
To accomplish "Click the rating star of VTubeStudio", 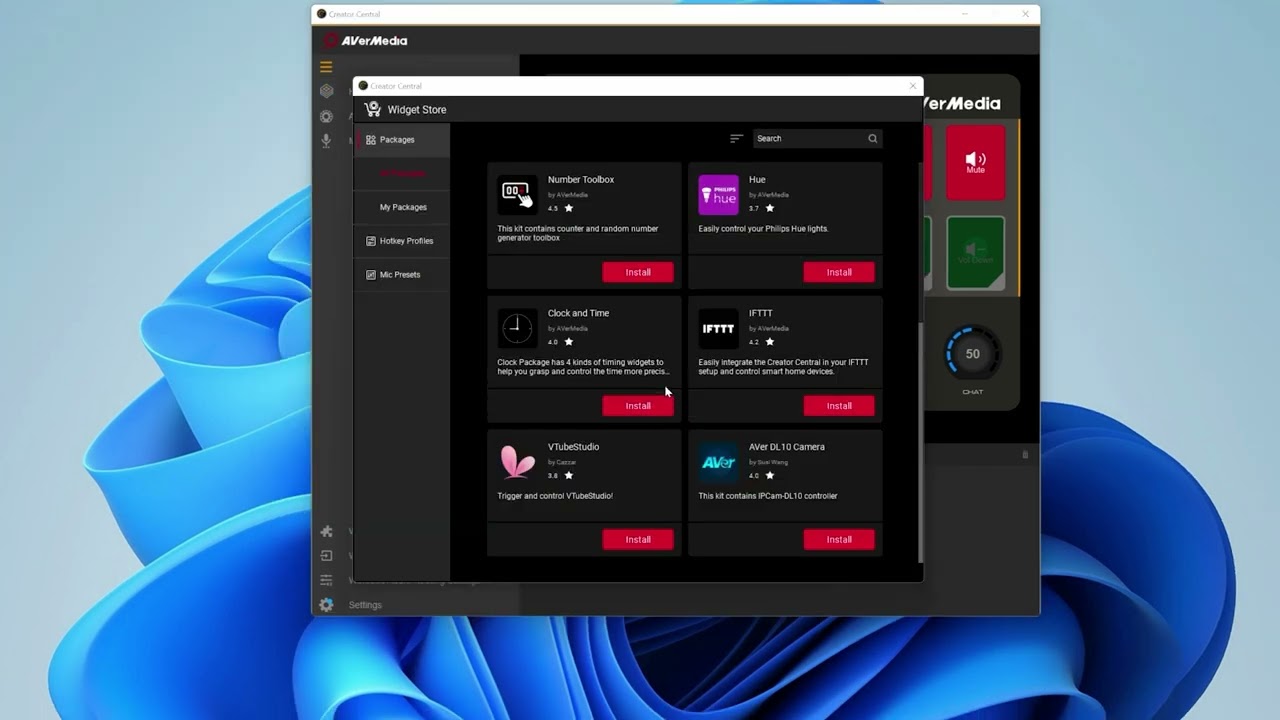I will [569, 475].
